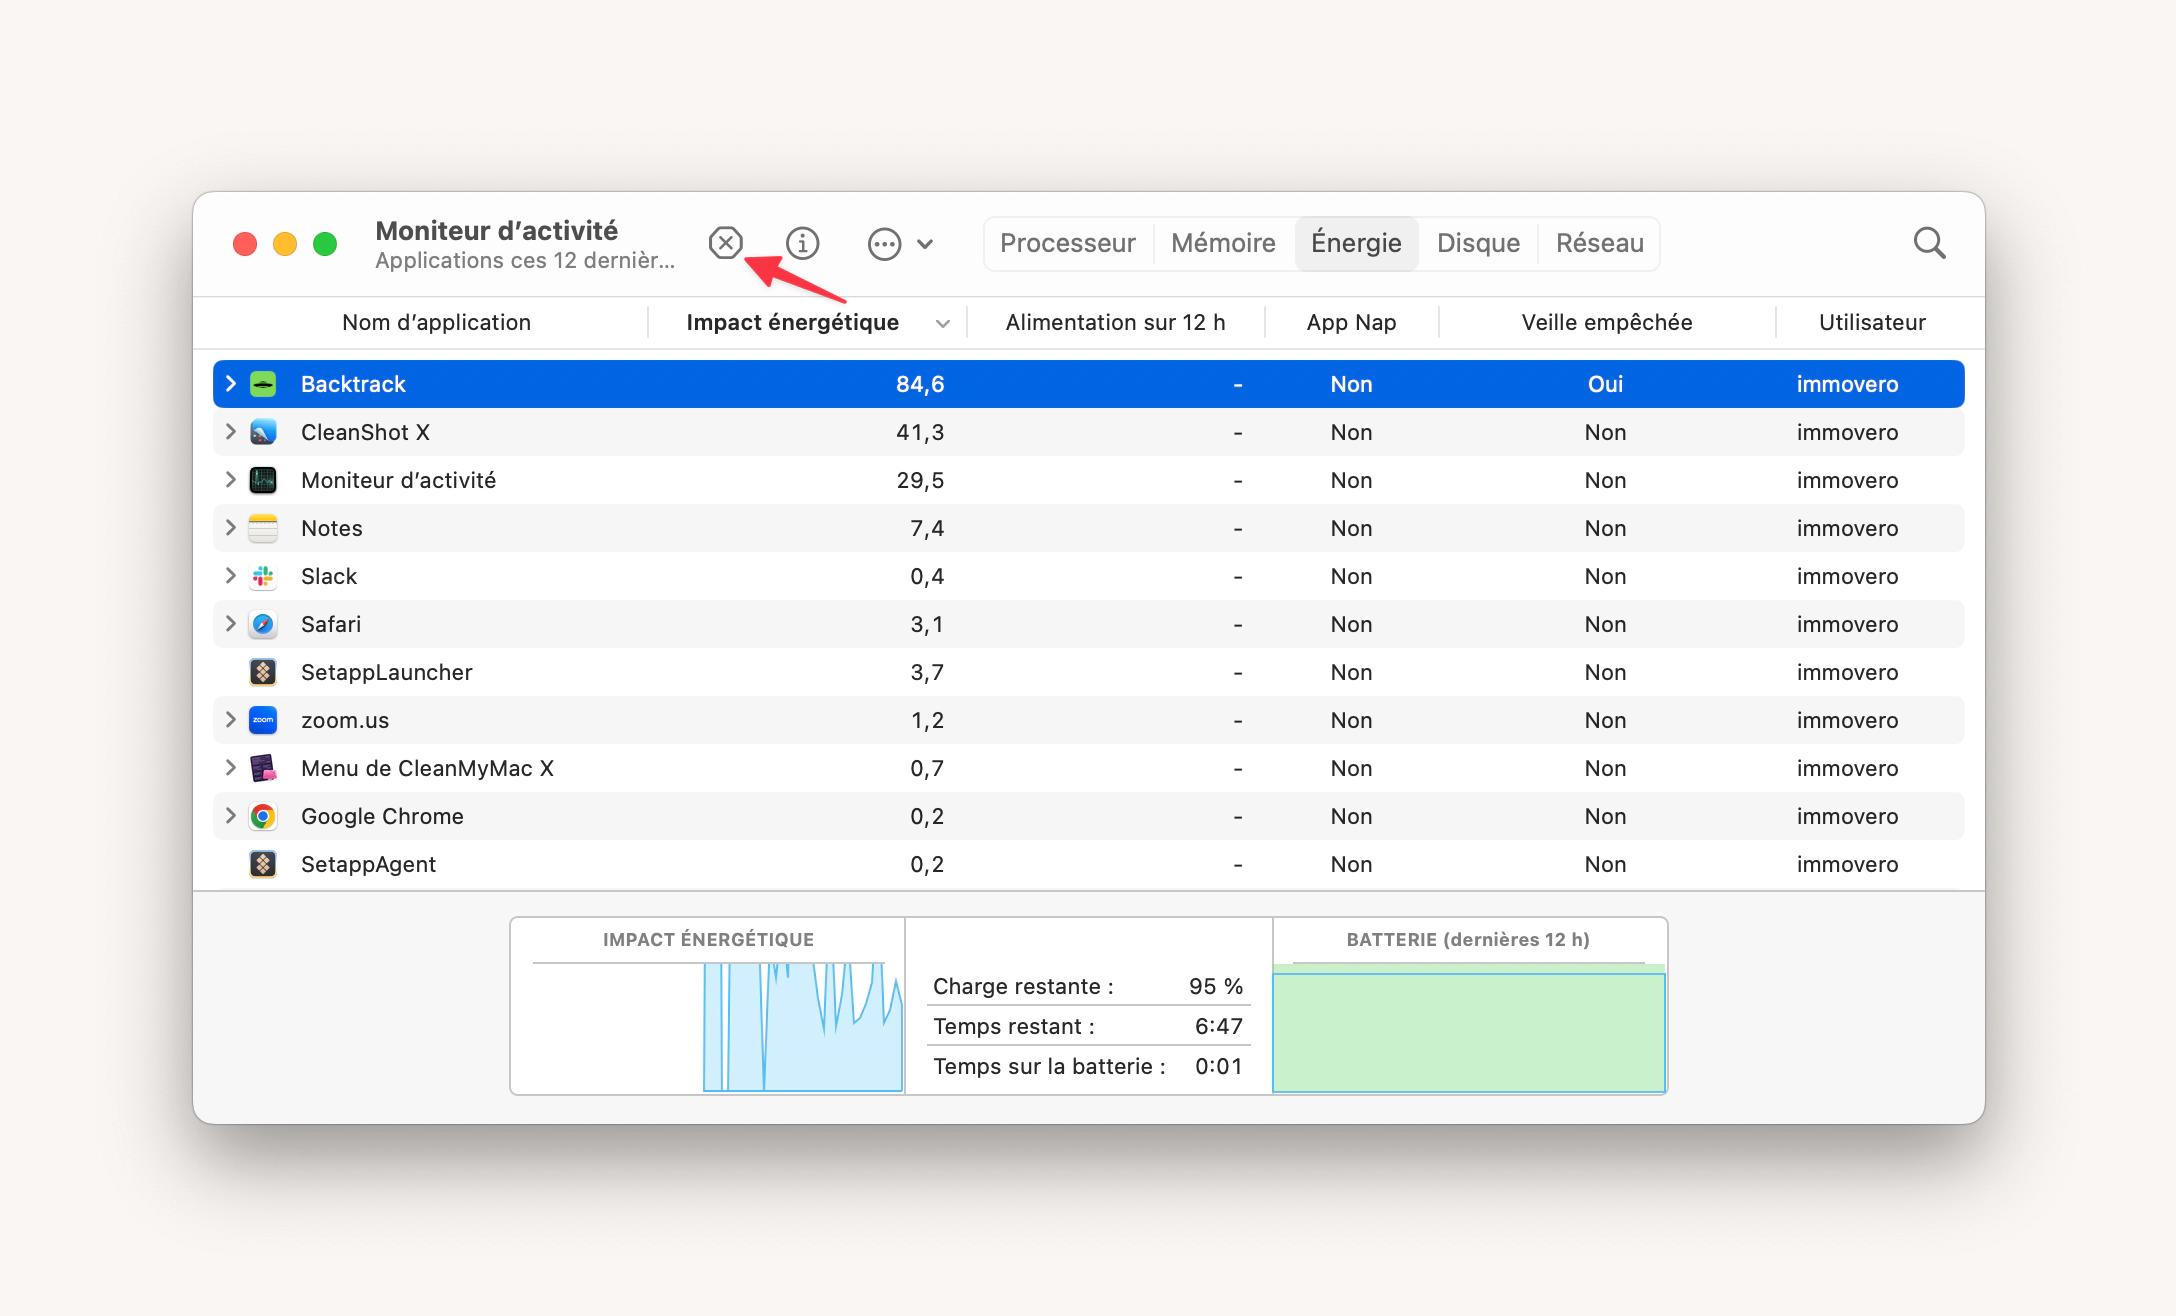2176x1316 pixels.
Task: Sort by Impact énergétique column
Action: (792, 322)
